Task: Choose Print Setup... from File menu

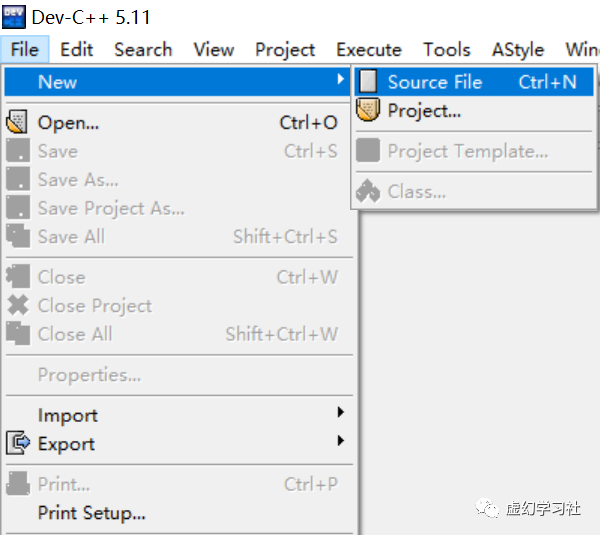Action: [x=91, y=513]
